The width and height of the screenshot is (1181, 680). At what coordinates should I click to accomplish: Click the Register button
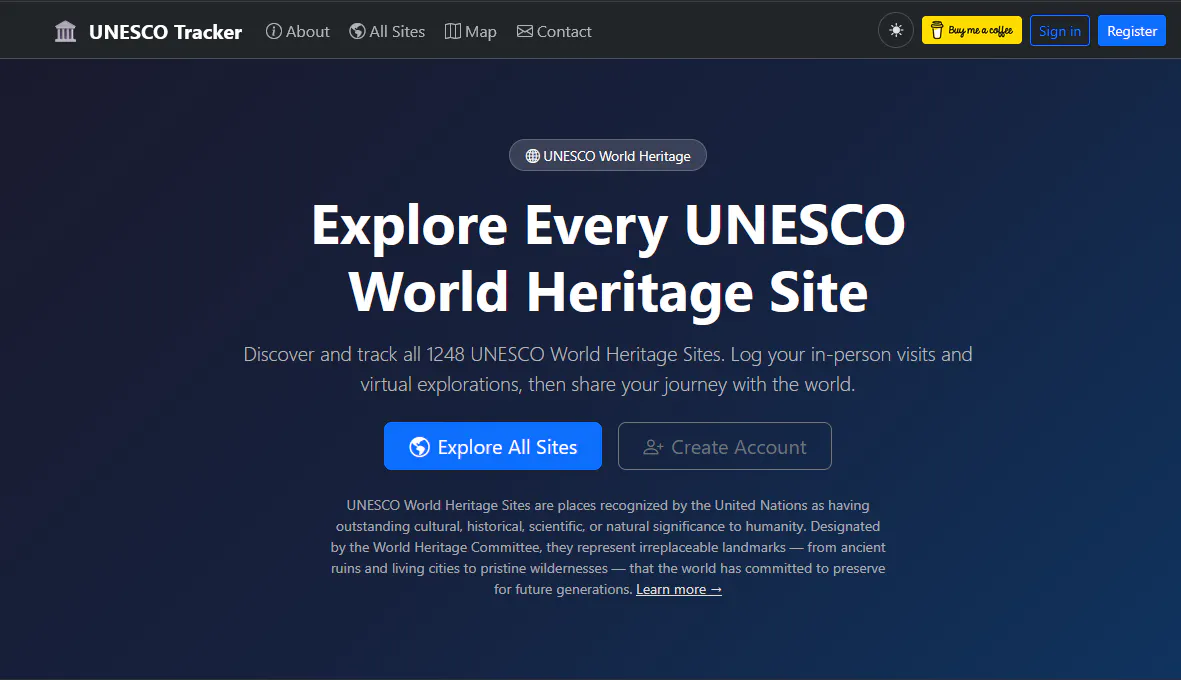click(1131, 31)
